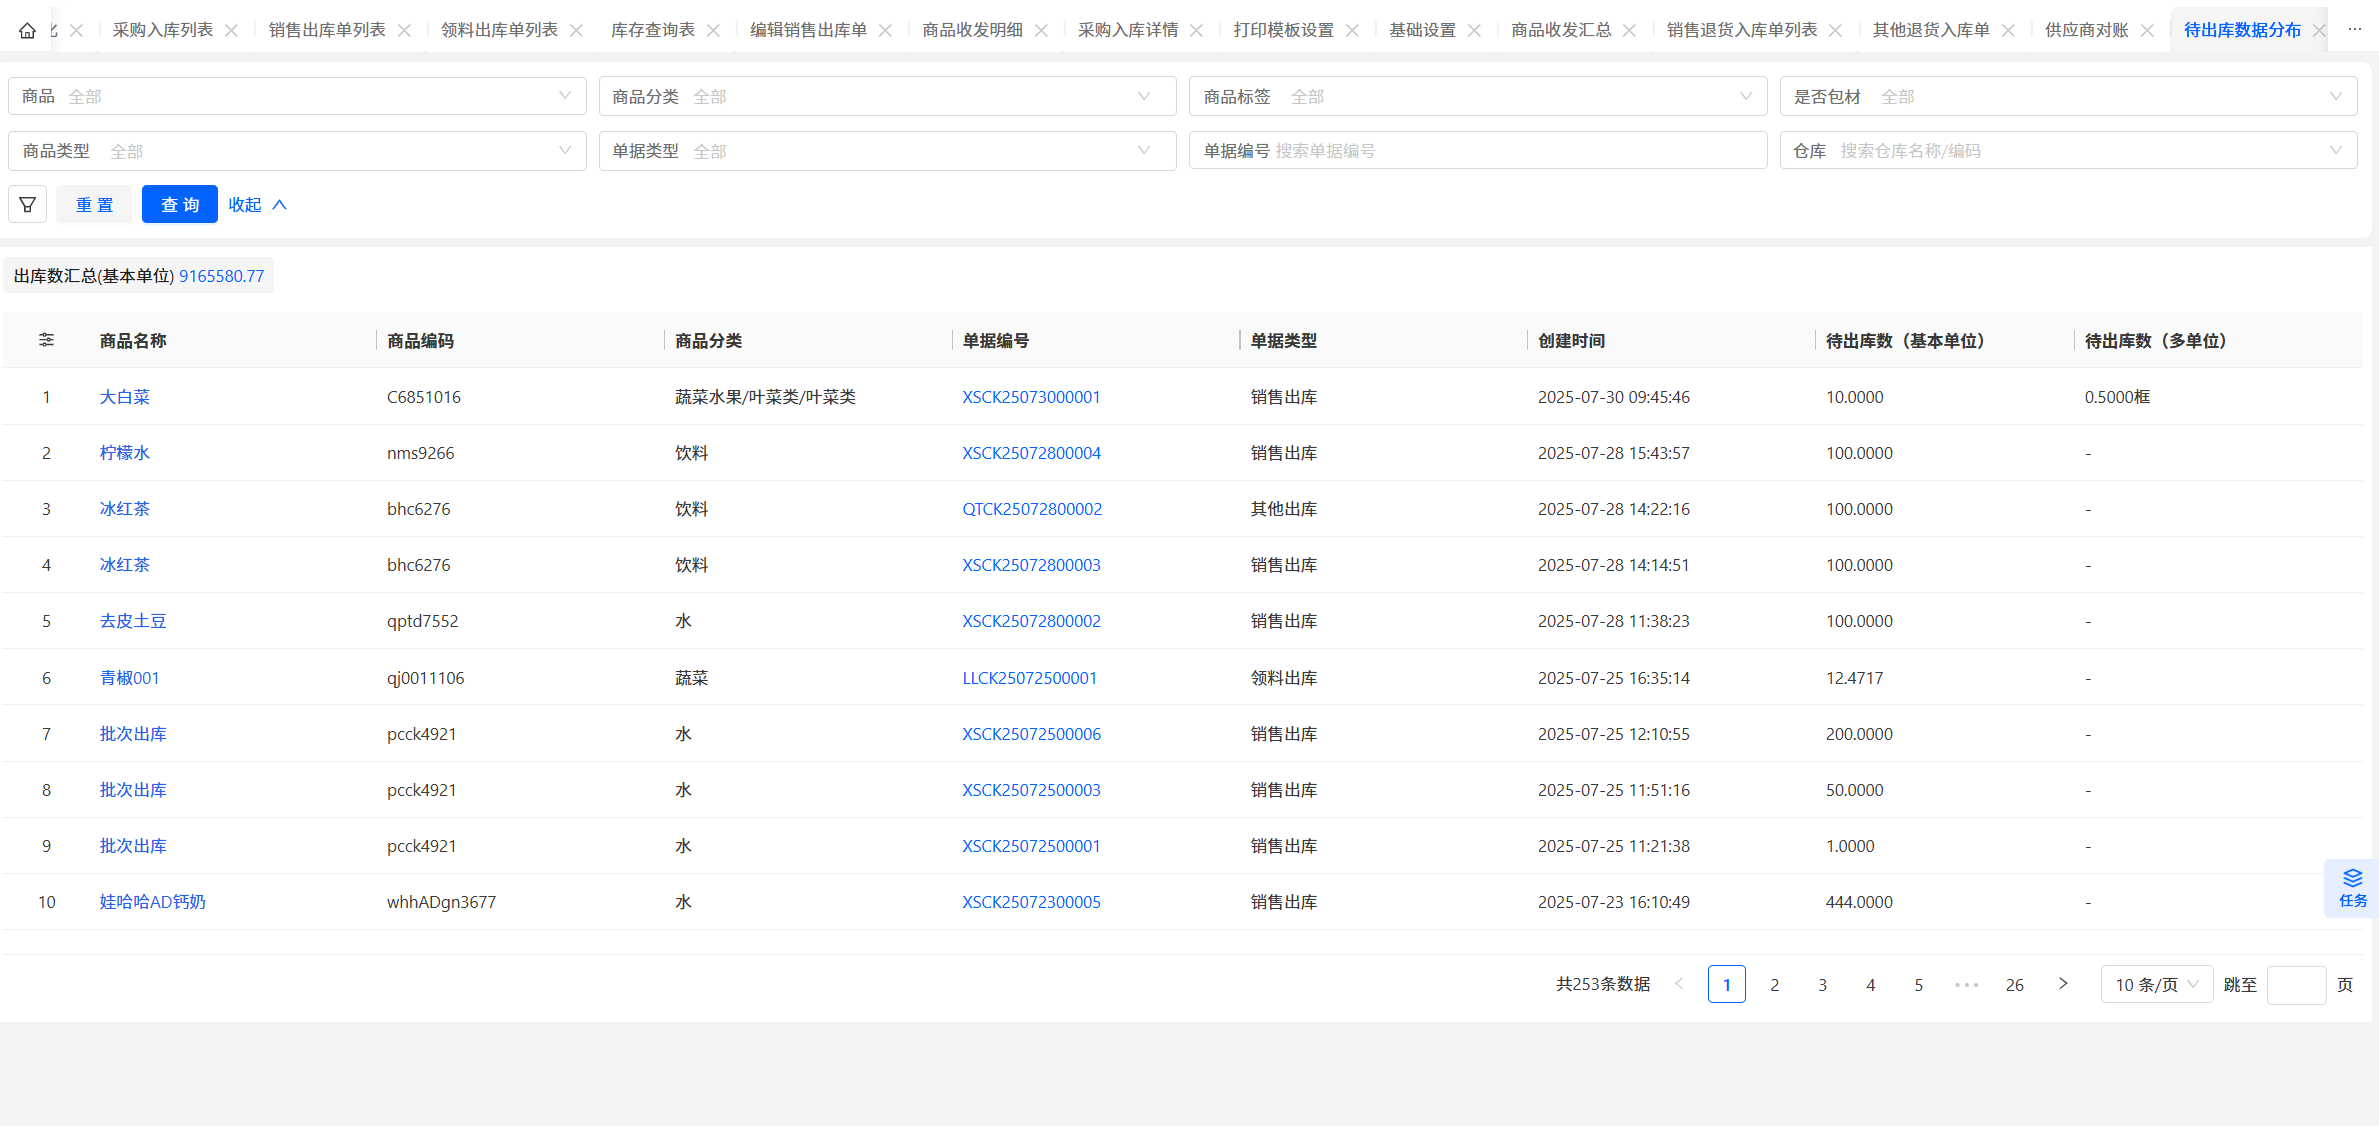Click the 0.5000框 multi-unit cell

2117,397
